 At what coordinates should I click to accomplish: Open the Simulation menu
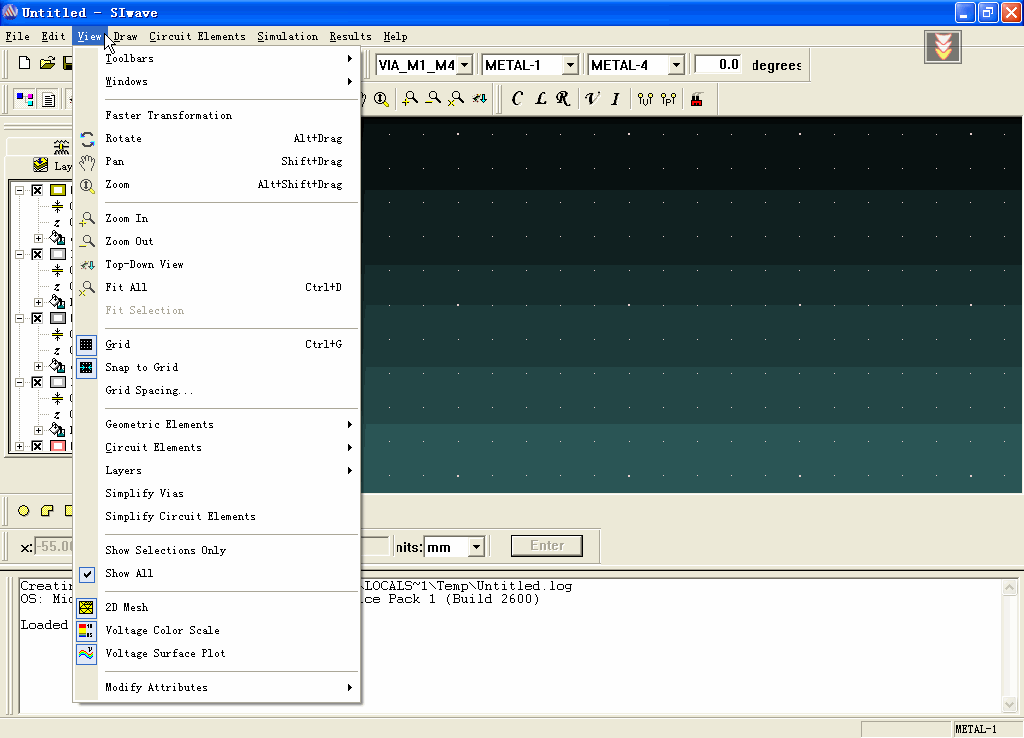[x=287, y=37]
